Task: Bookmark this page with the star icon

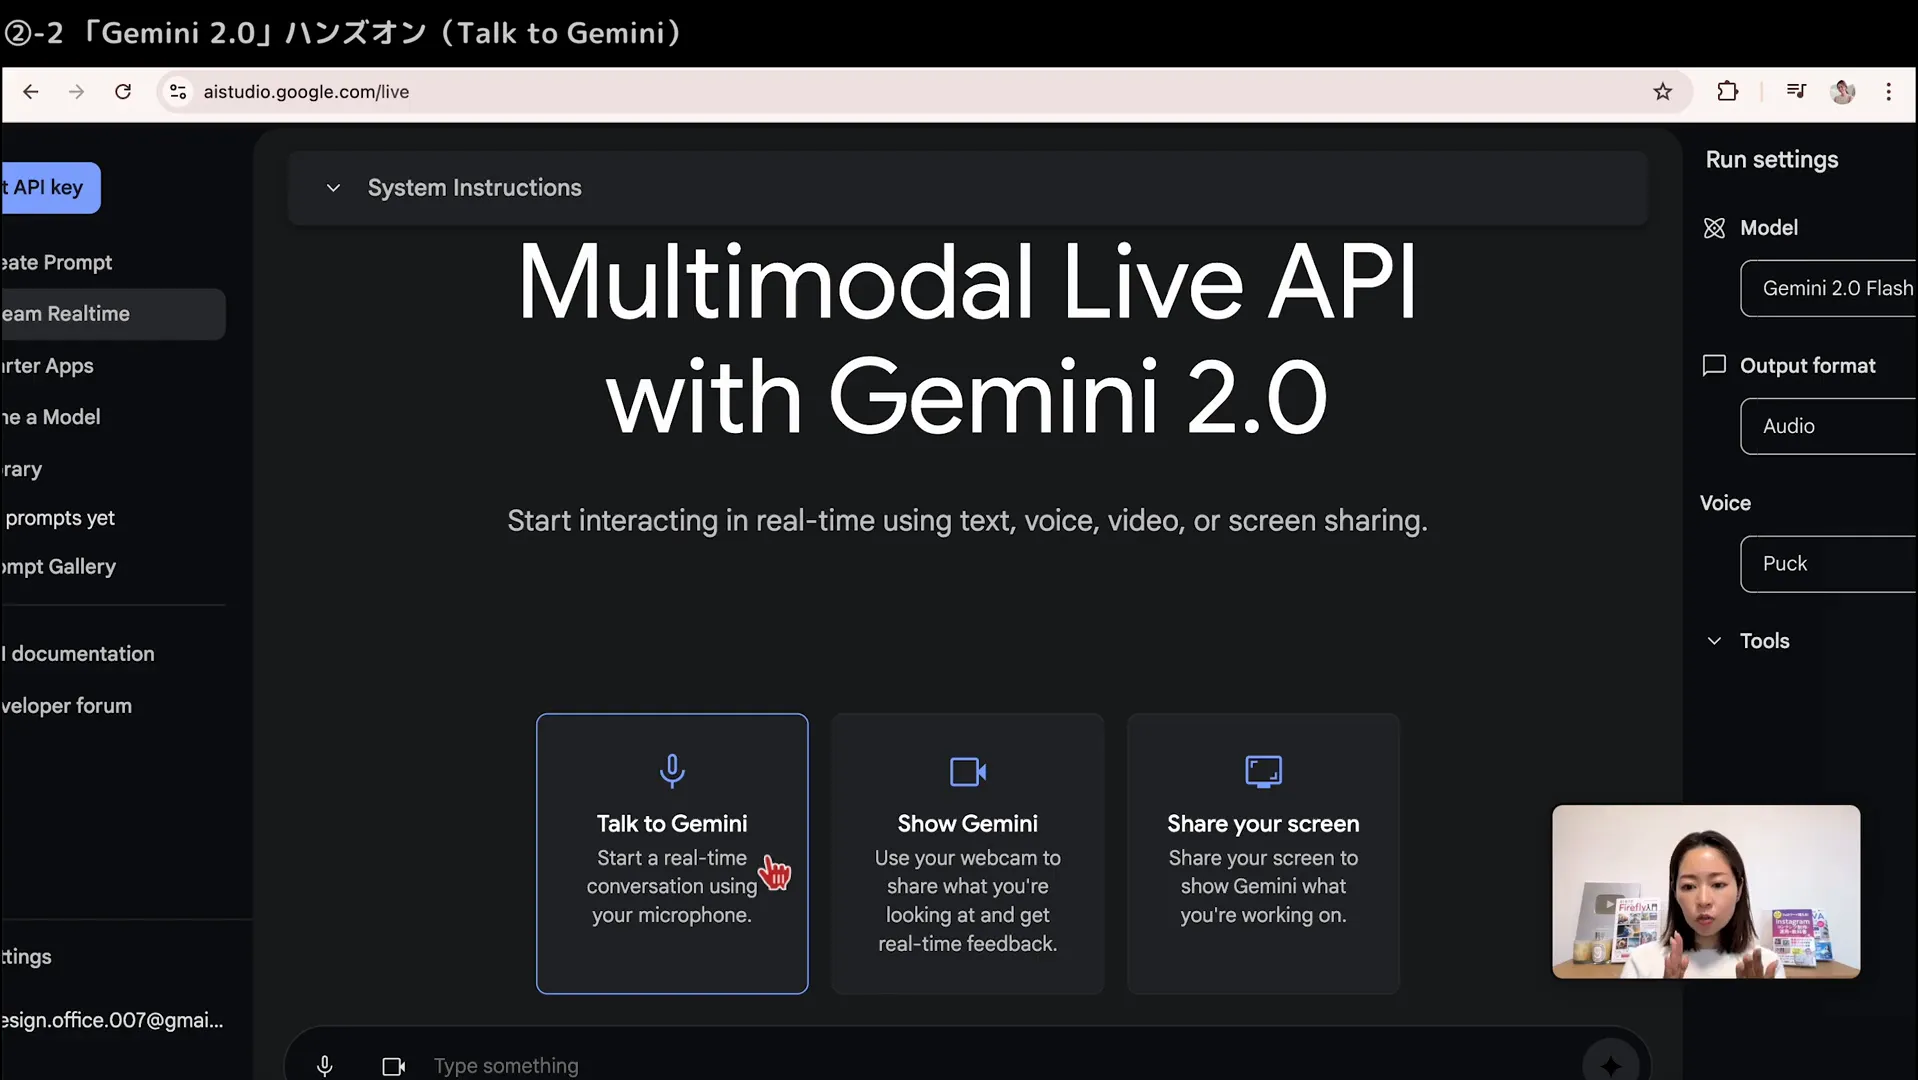Action: coord(1662,92)
